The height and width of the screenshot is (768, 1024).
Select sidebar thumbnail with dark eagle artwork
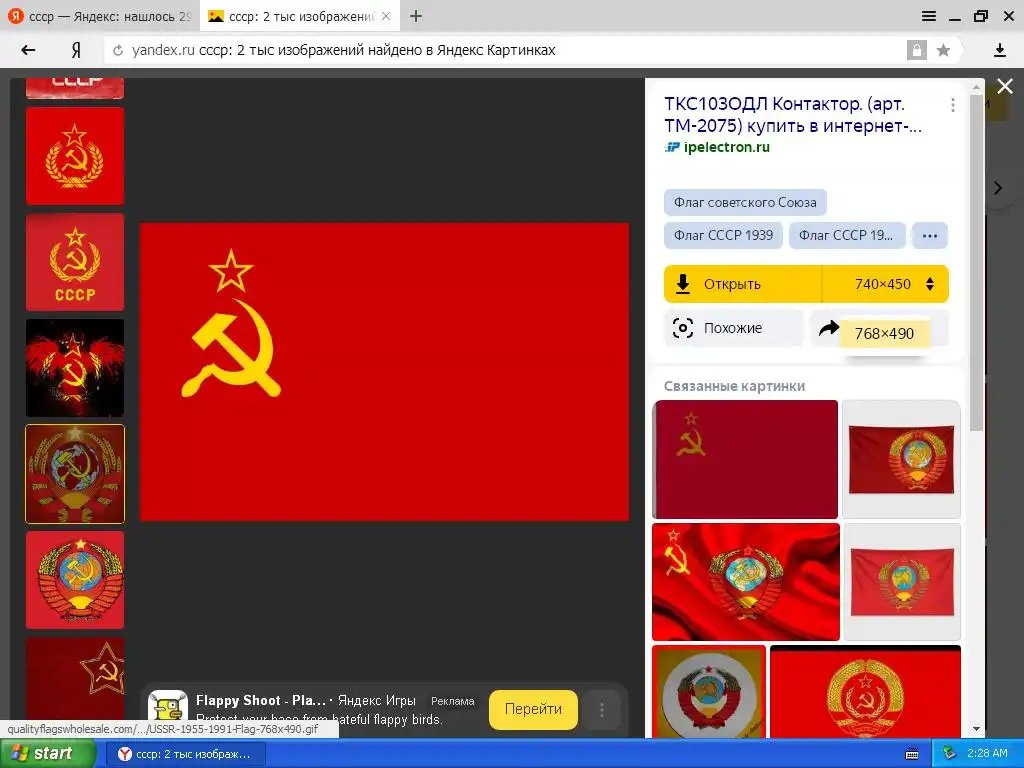coord(74,368)
